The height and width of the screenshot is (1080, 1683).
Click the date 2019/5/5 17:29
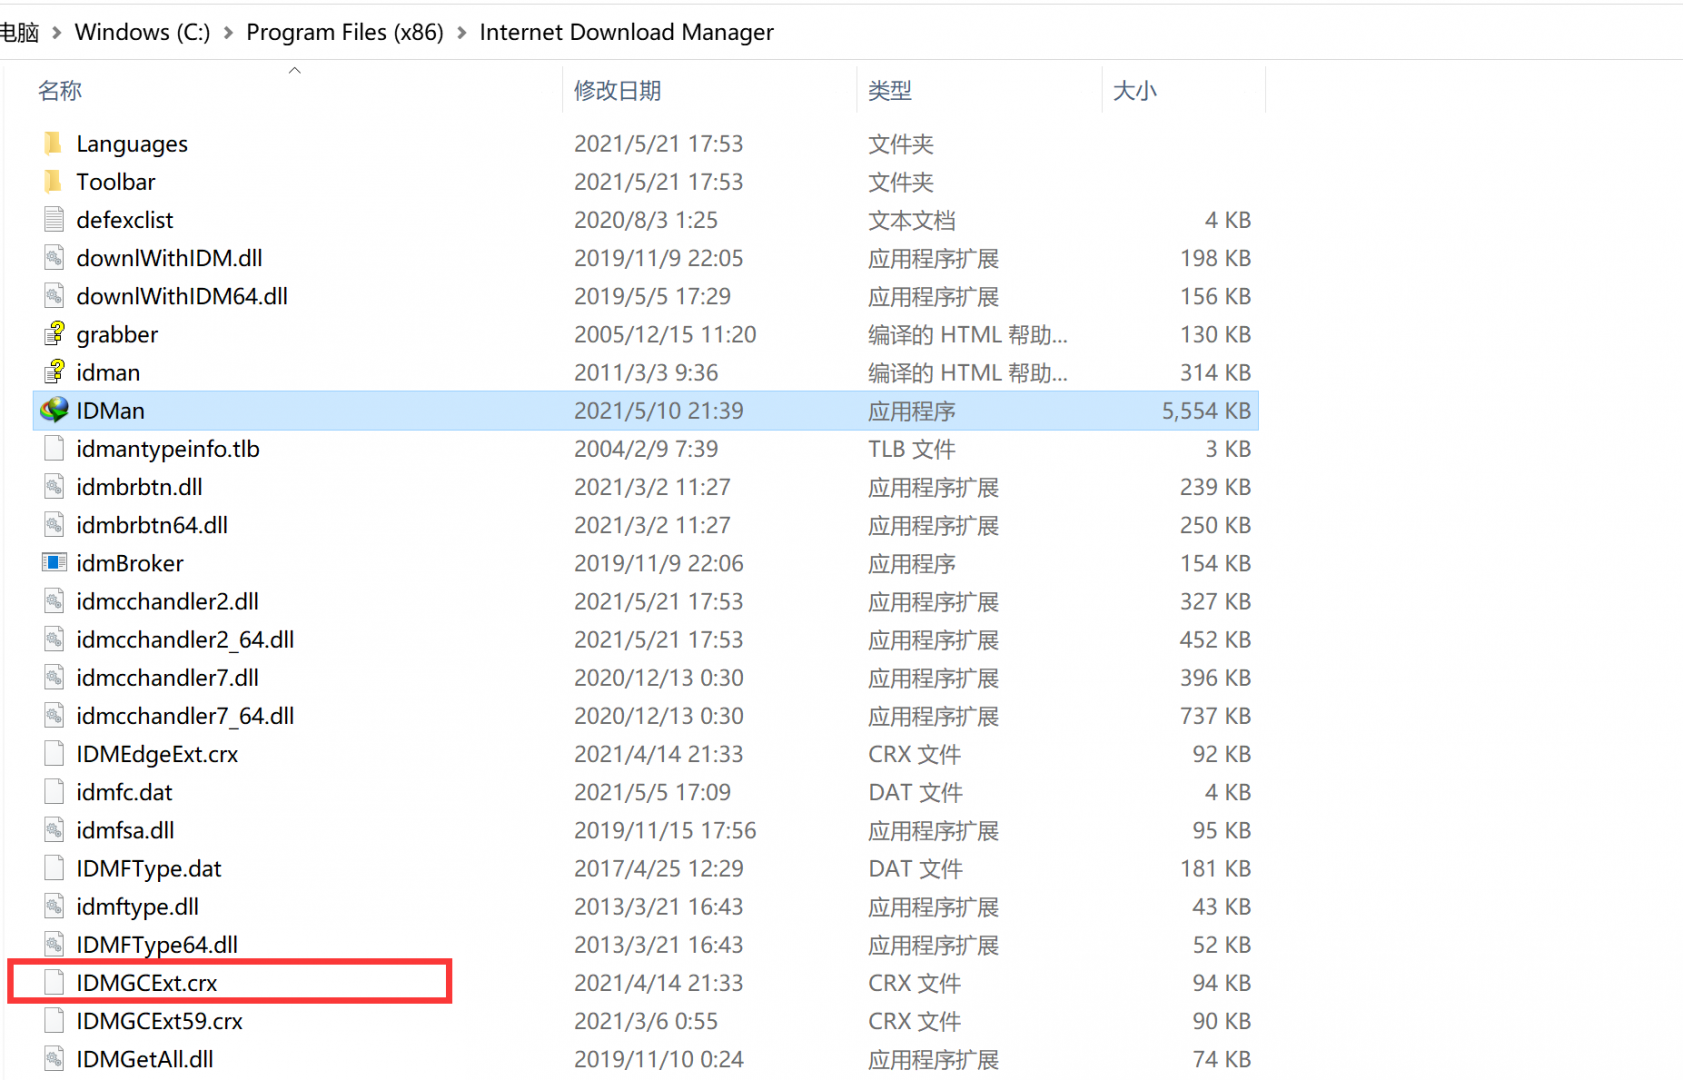(652, 296)
